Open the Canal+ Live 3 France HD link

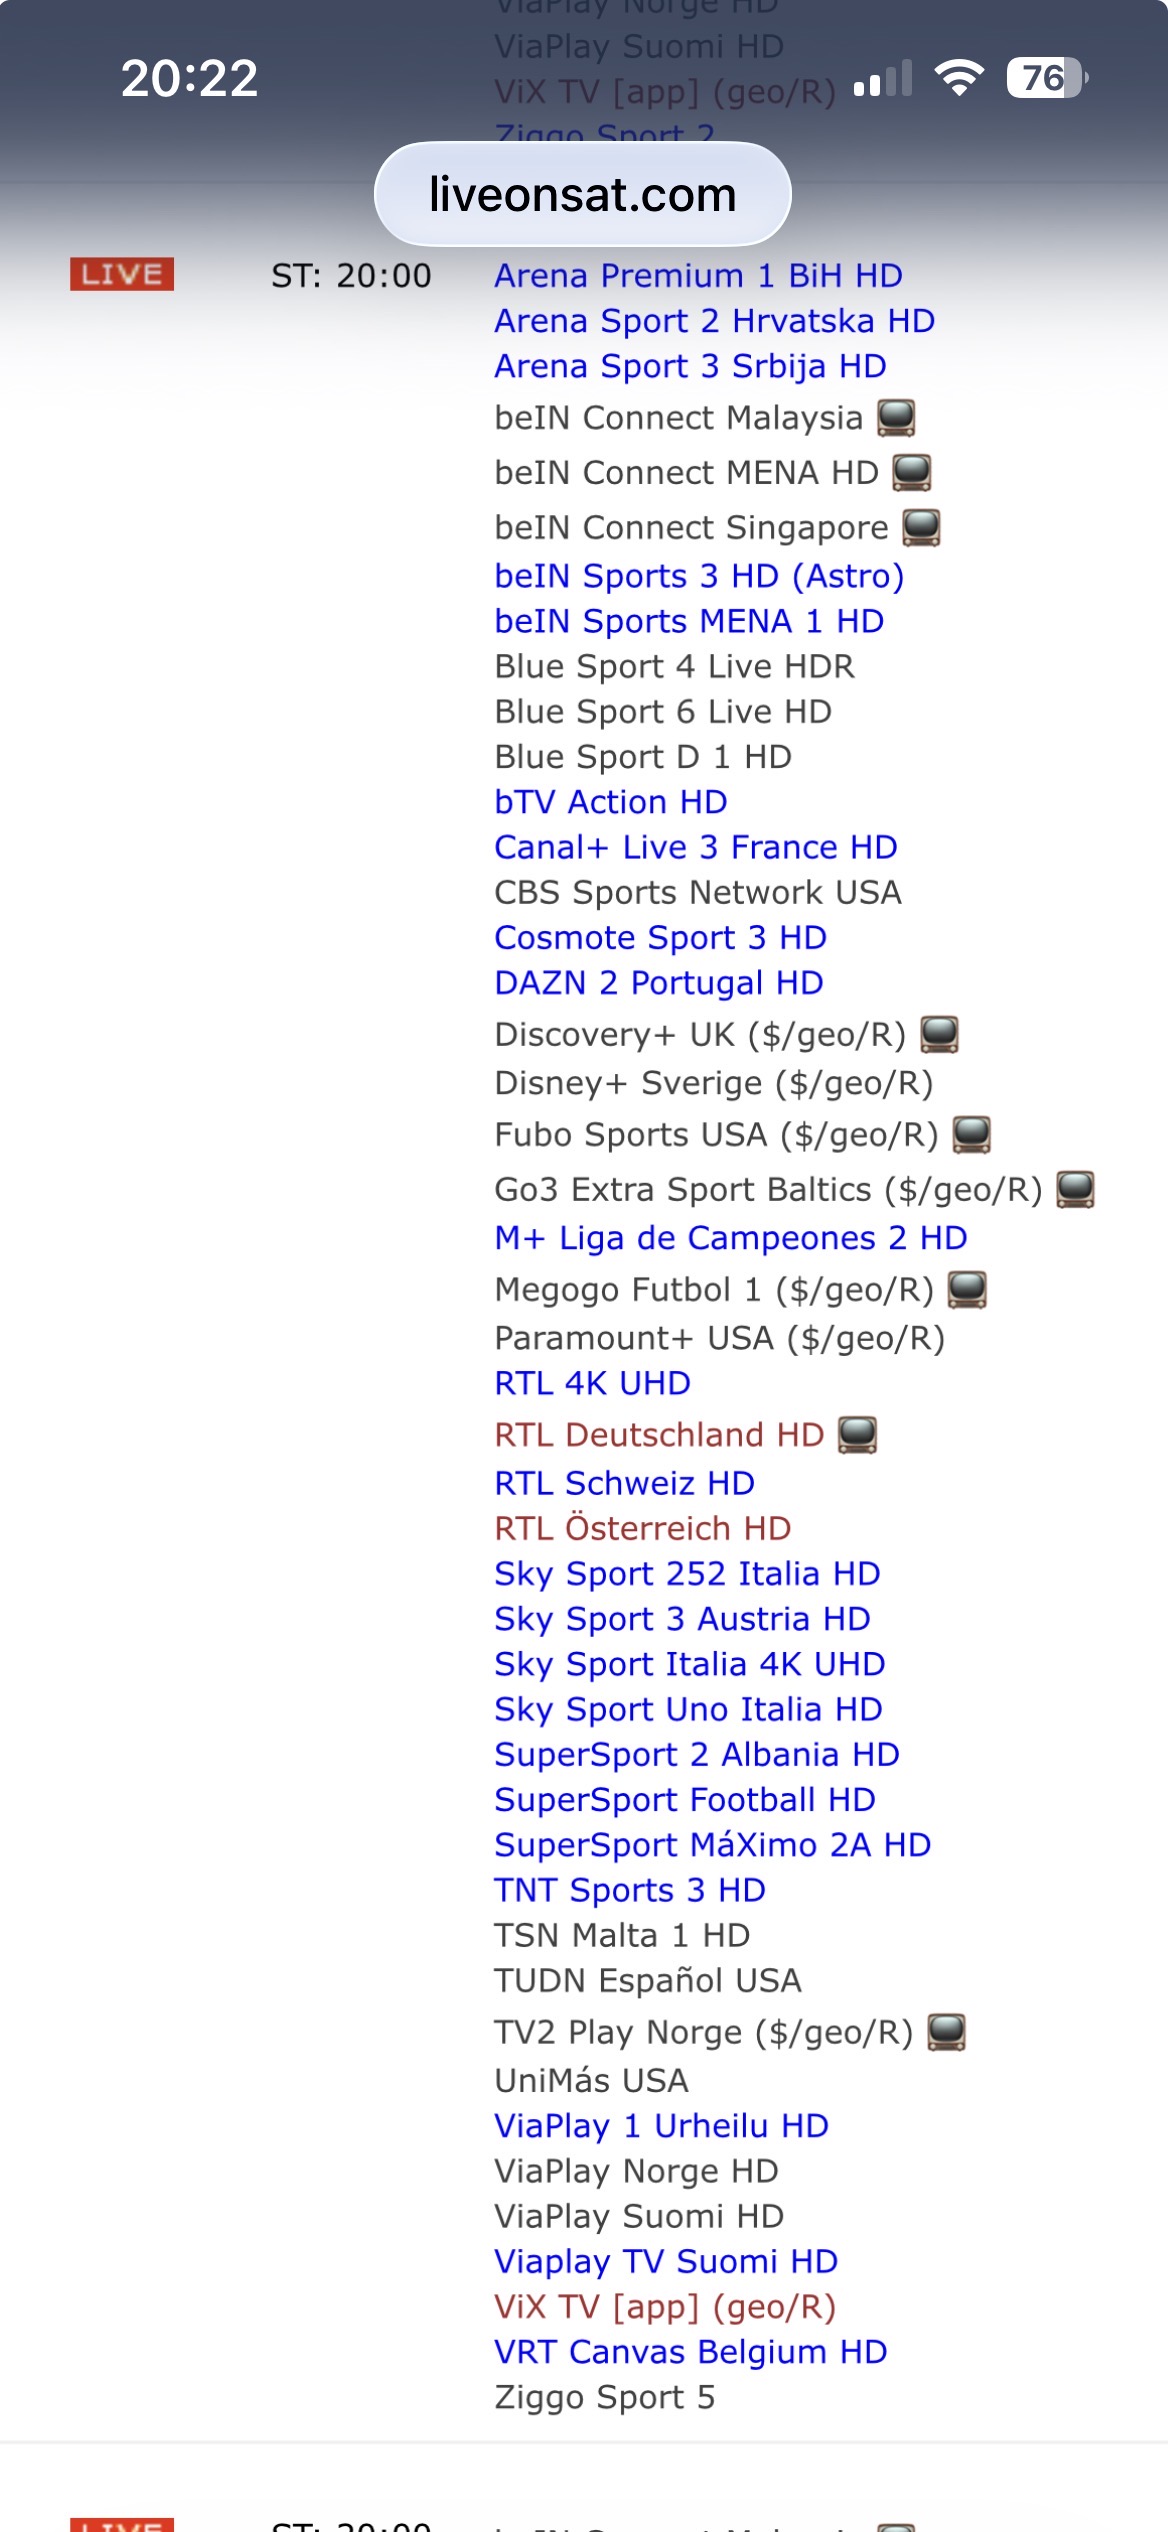pos(695,847)
